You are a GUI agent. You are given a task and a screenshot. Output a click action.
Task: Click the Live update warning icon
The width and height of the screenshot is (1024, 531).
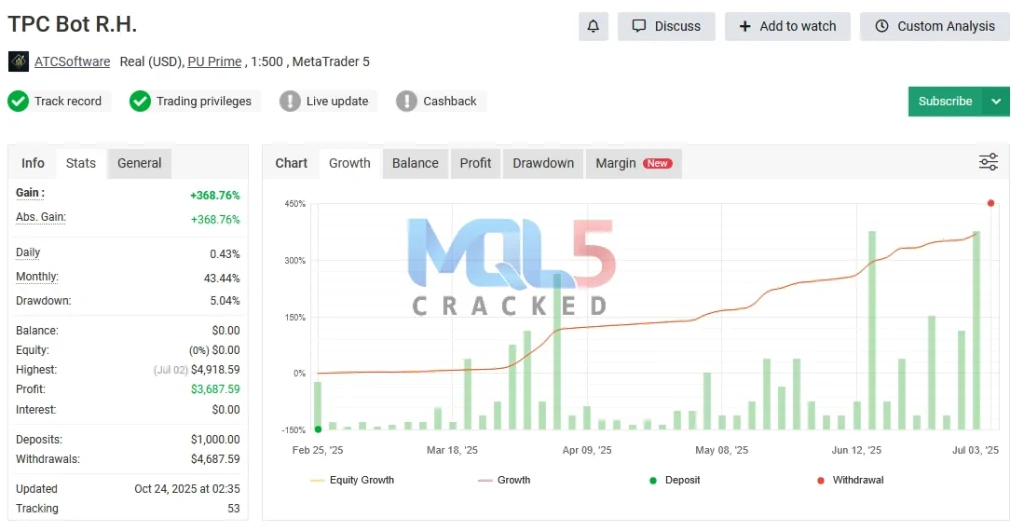coord(290,101)
